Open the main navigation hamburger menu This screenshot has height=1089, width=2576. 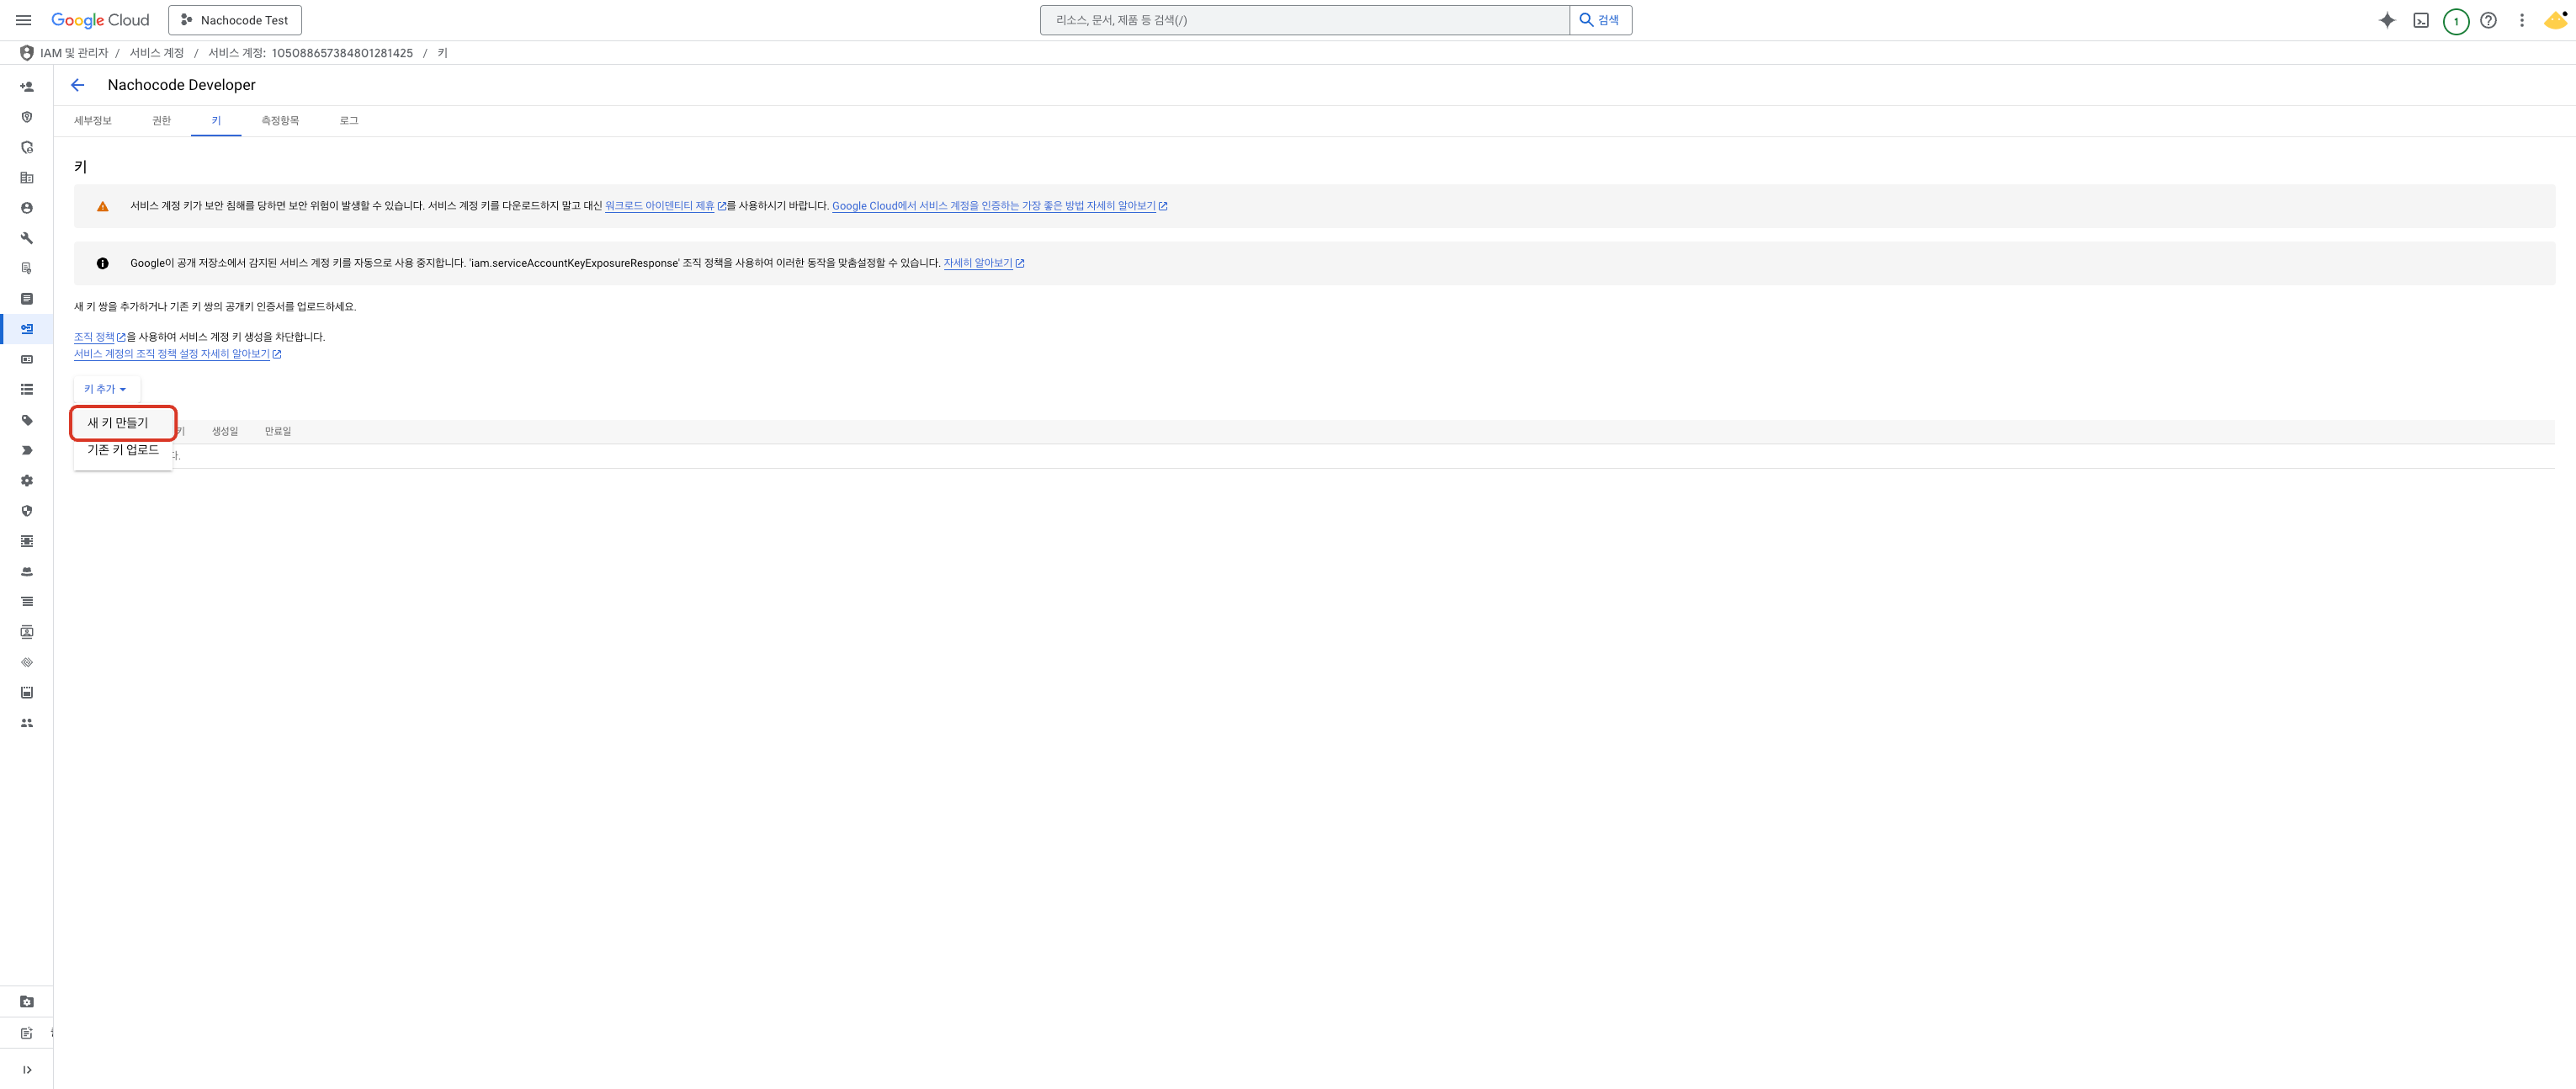pos(23,20)
